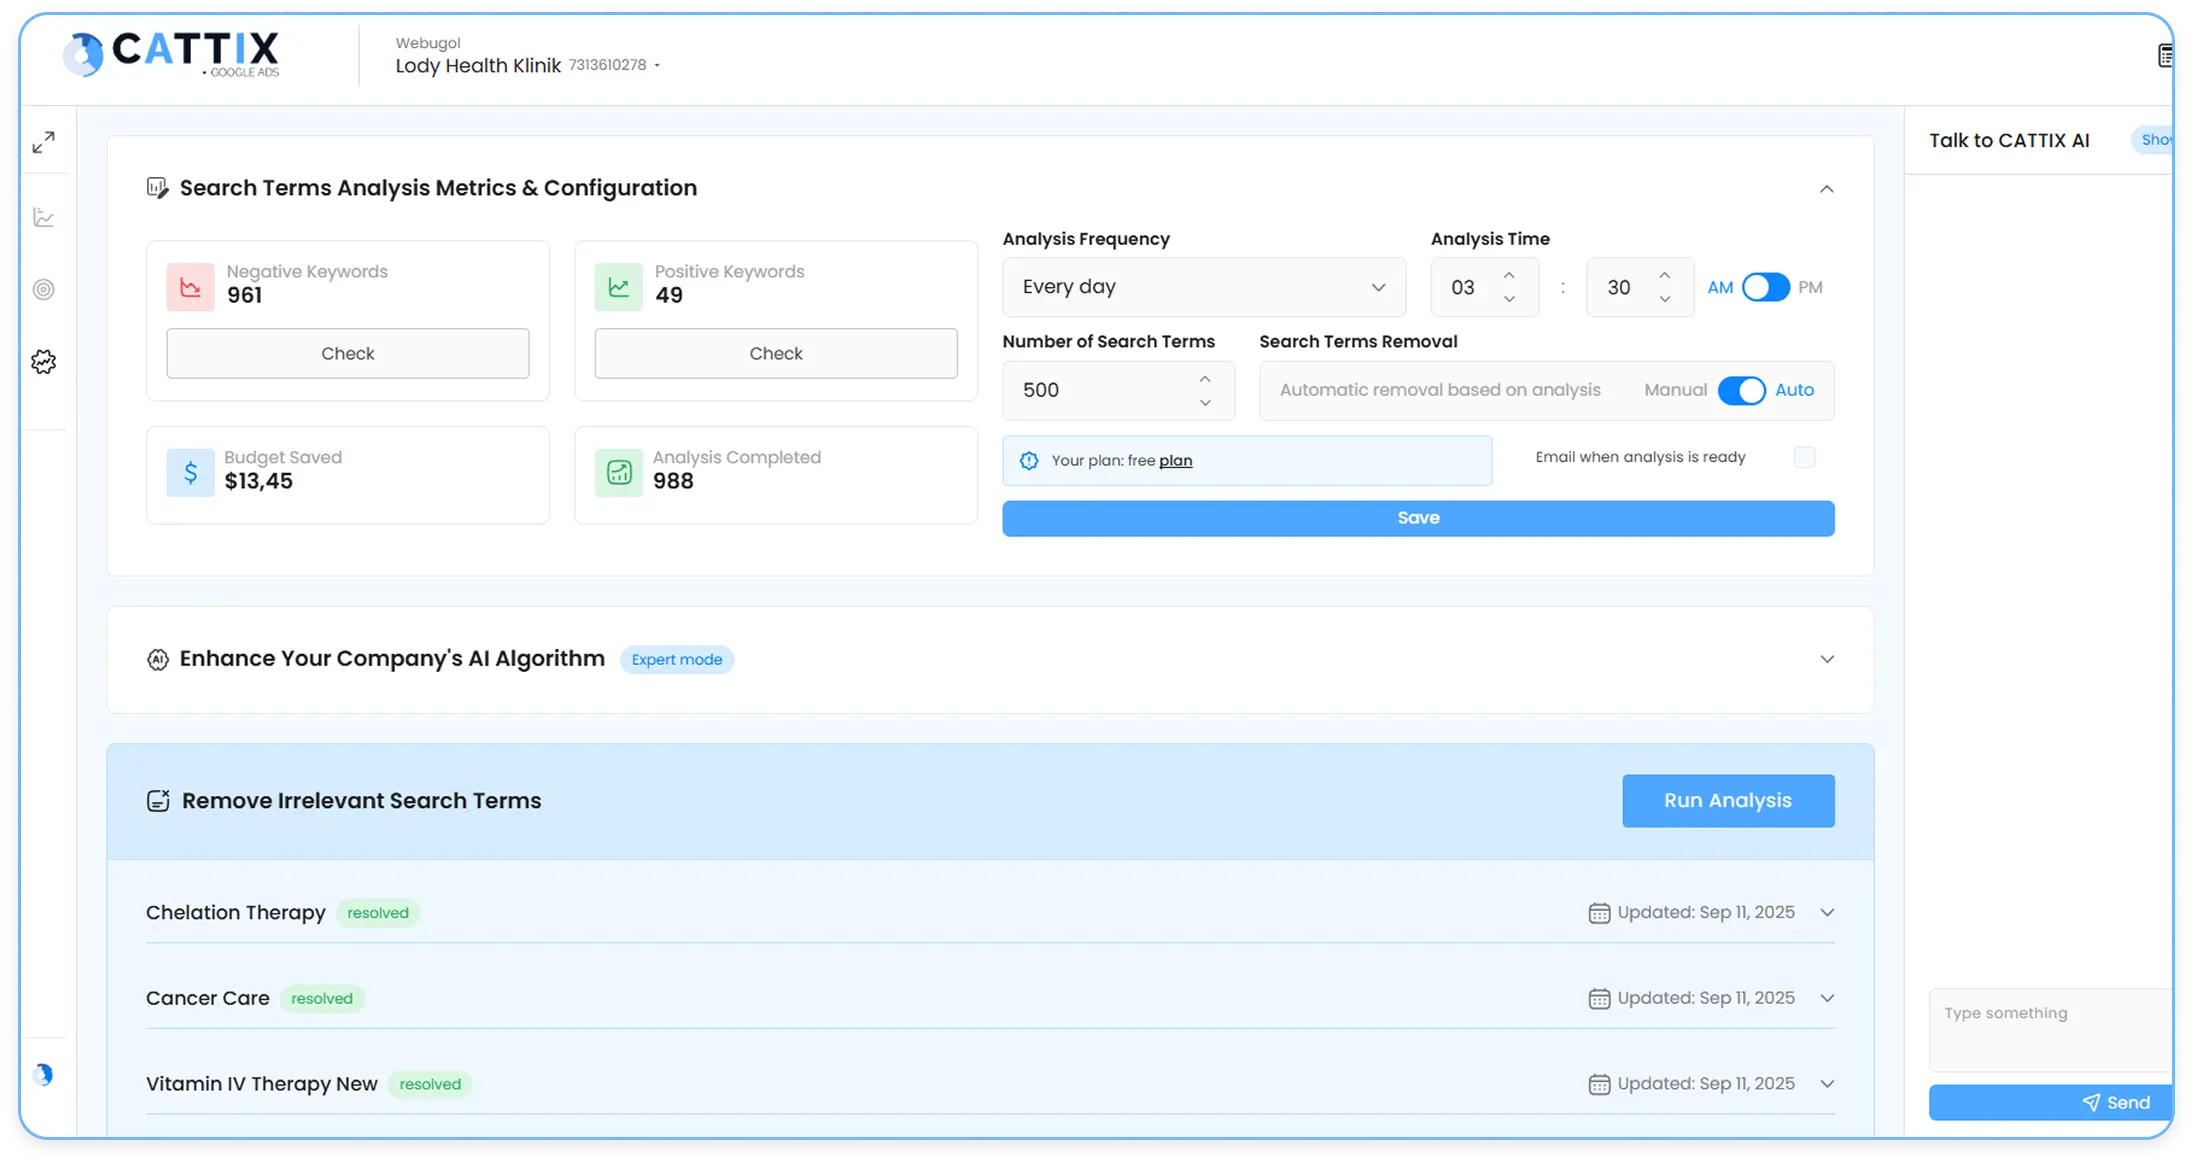Click the calendar icon beside Chelation Therapy date
The height and width of the screenshot is (1164, 2193).
(x=1598, y=912)
